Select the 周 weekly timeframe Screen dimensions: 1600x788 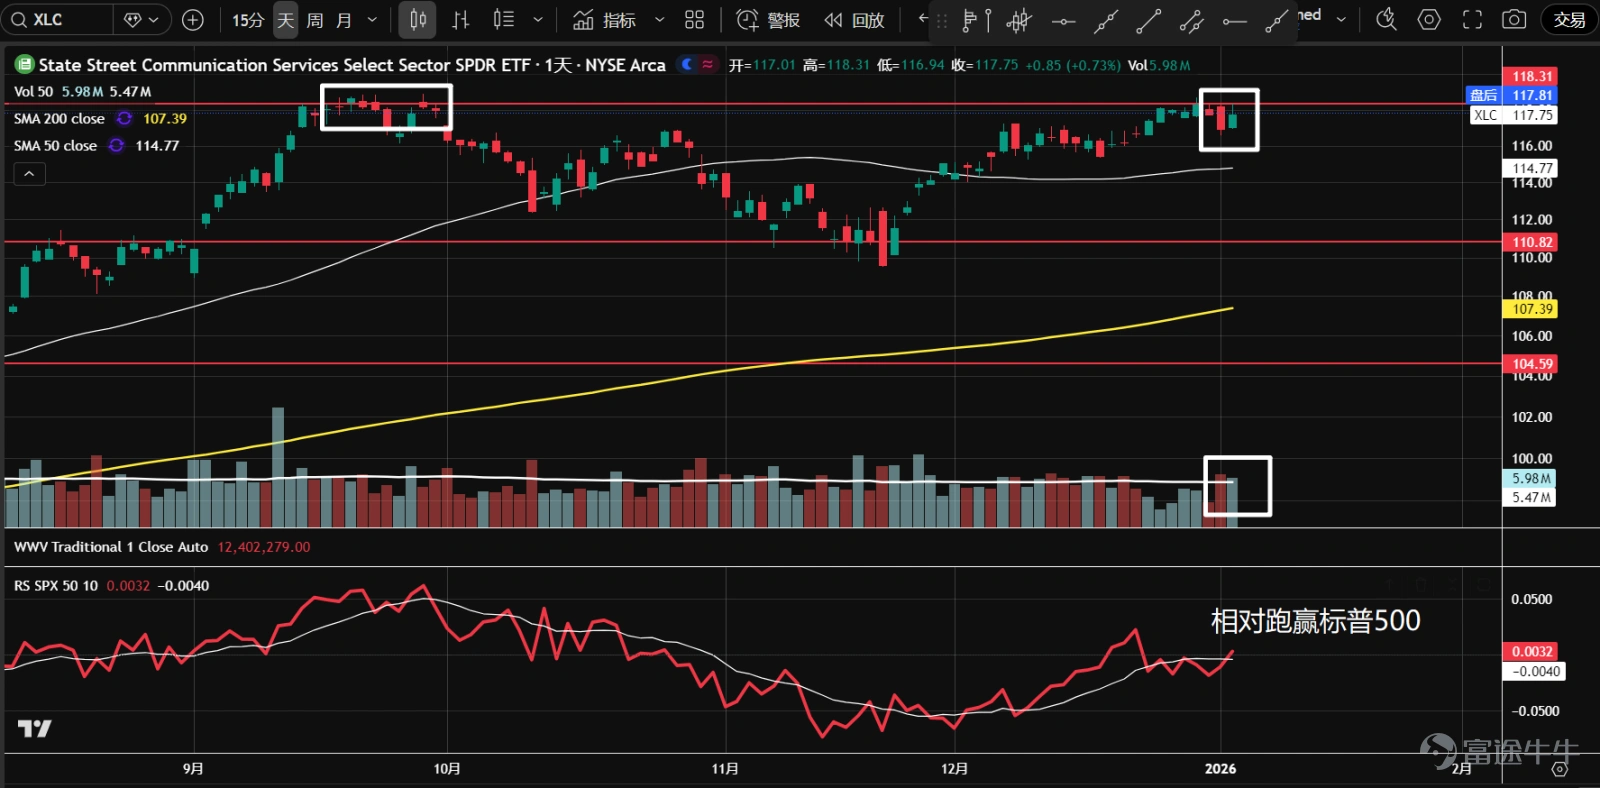point(315,20)
